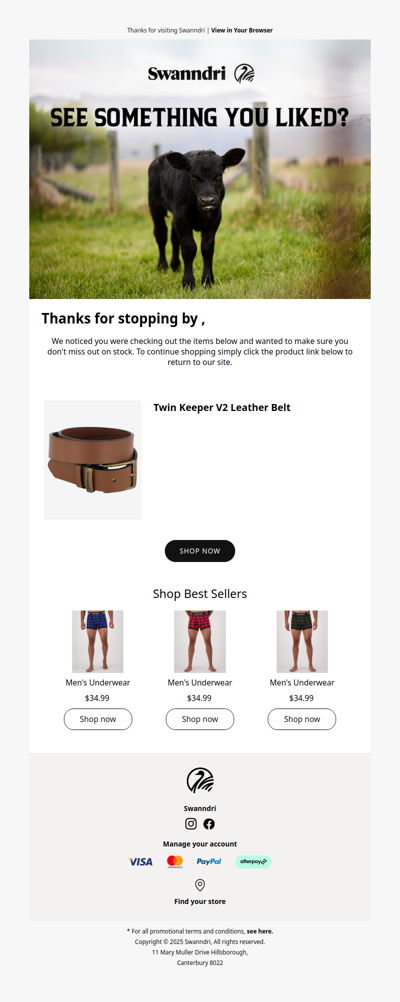
Task: Click the Find your store link
Action: [200, 902]
